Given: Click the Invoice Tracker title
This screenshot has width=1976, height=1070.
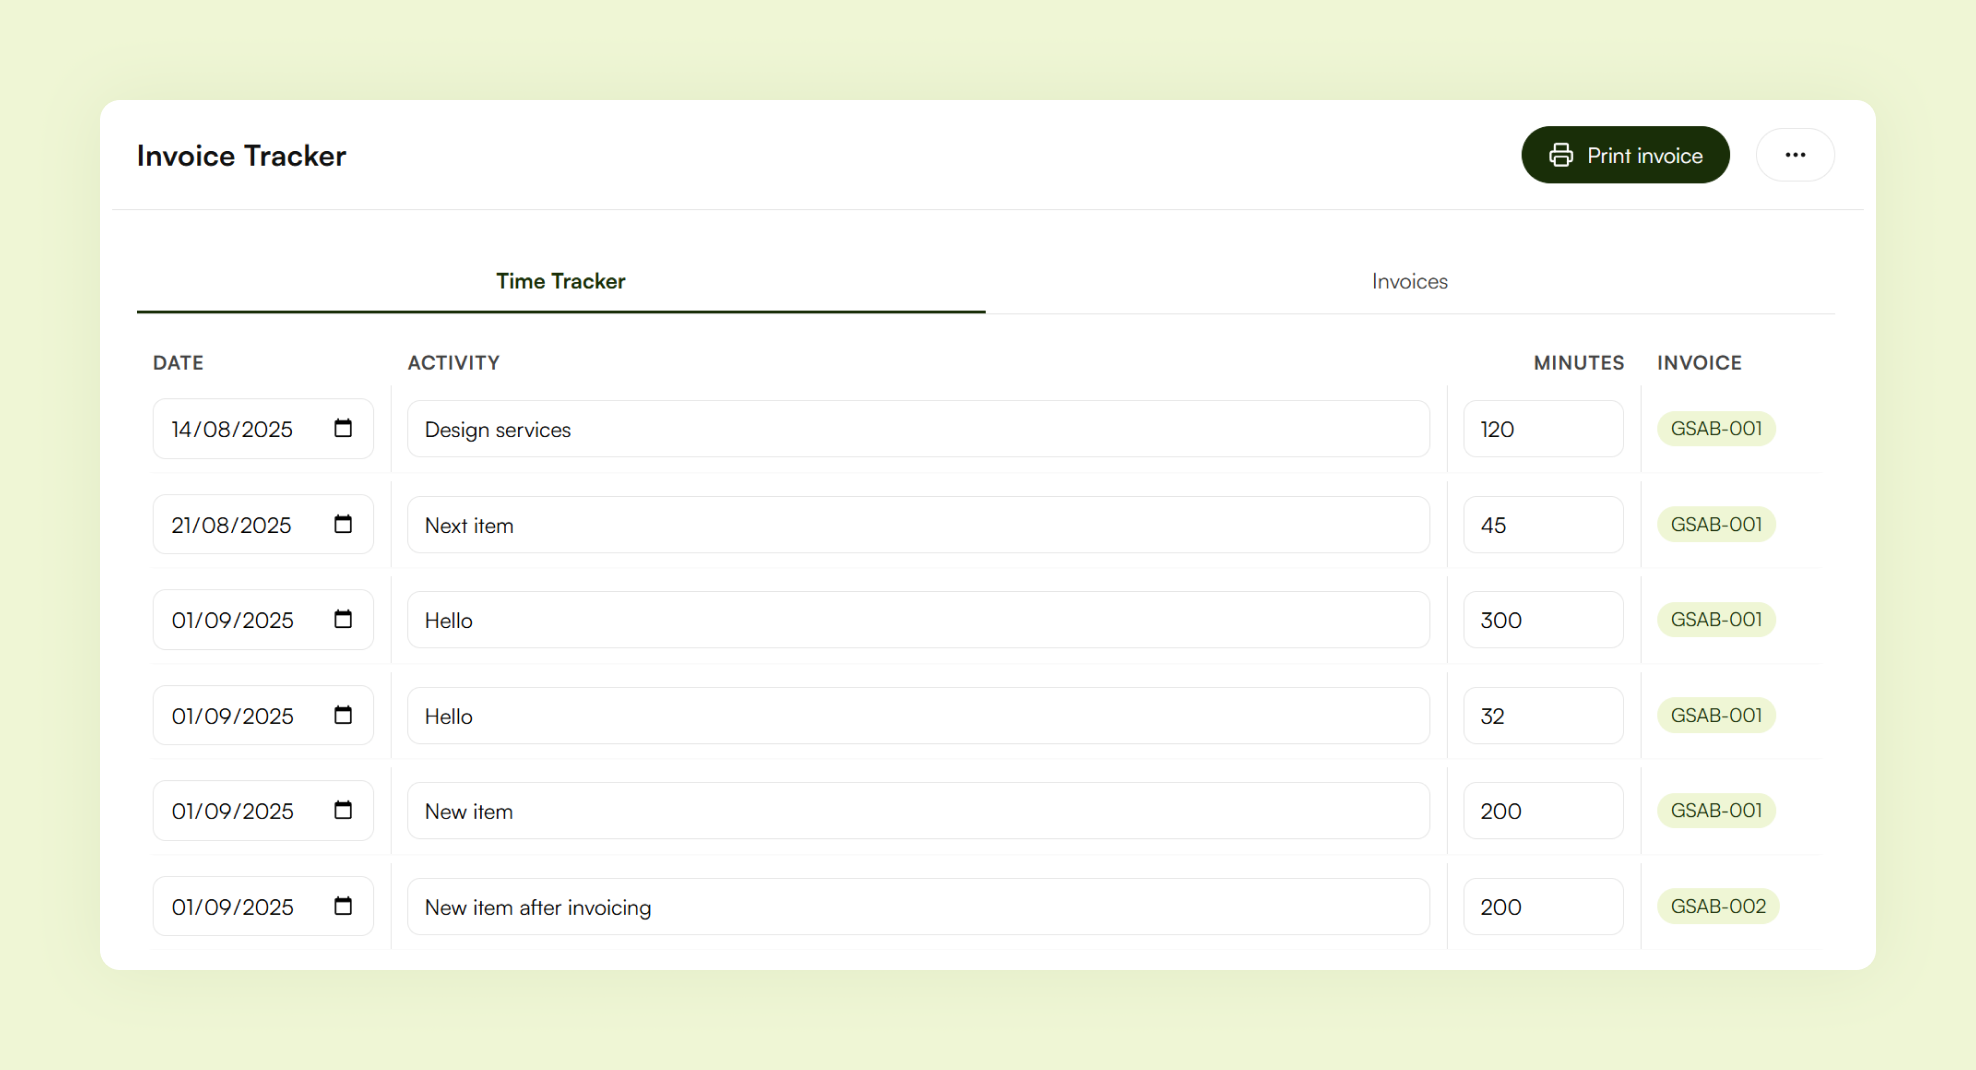Looking at the screenshot, I should pos(241,156).
